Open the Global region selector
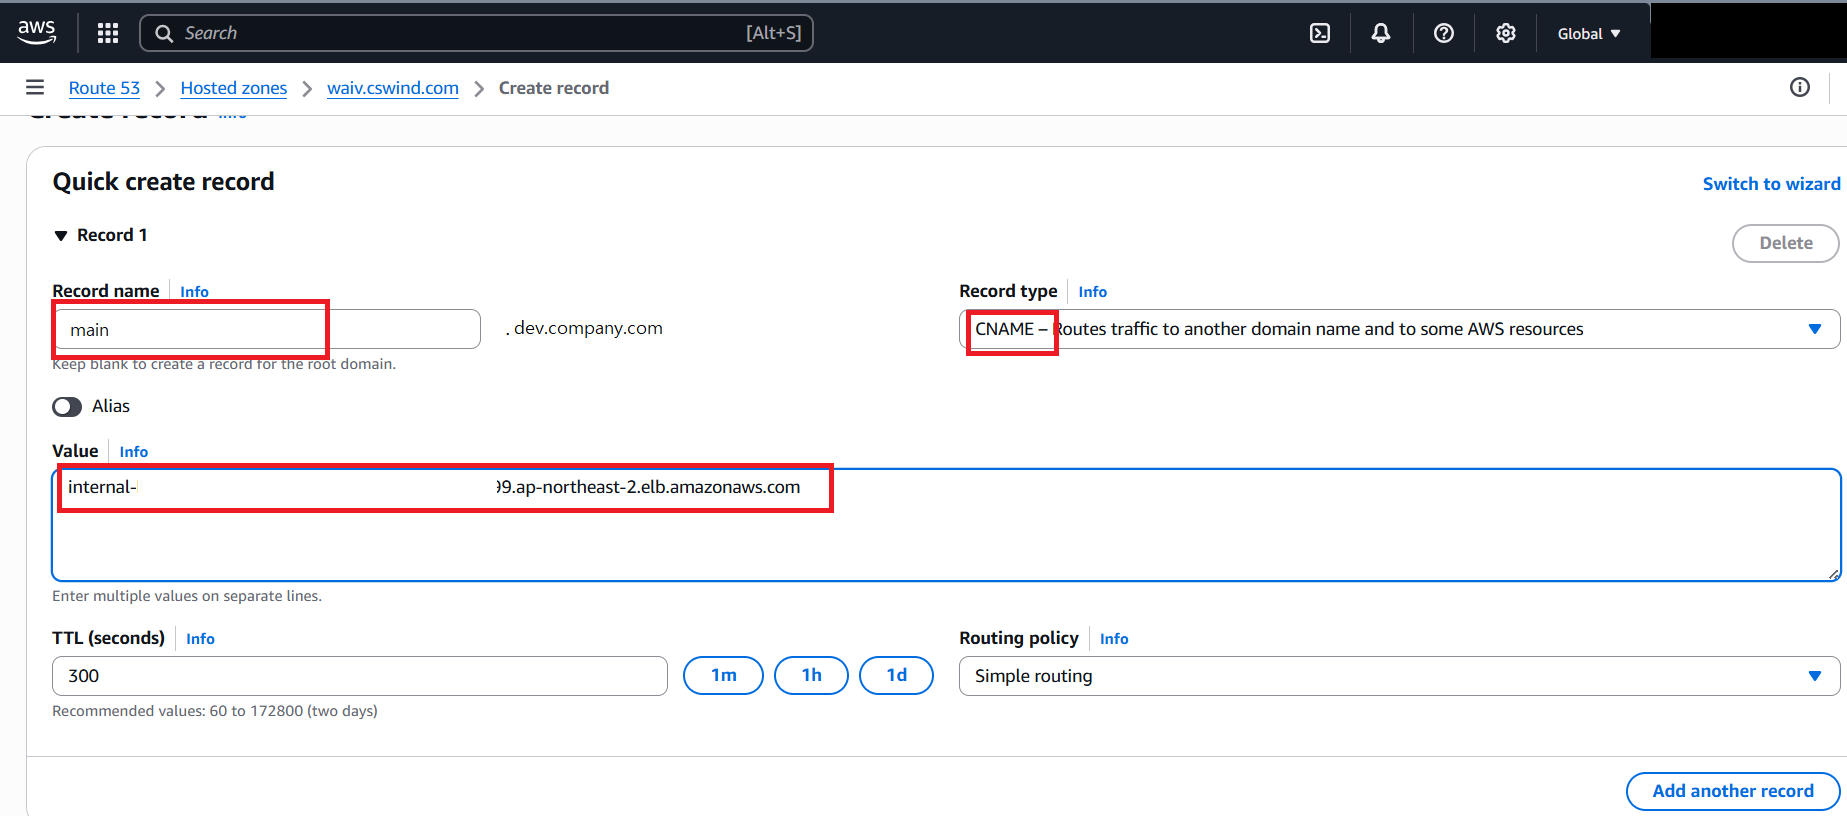This screenshot has height=816, width=1847. (1588, 33)
